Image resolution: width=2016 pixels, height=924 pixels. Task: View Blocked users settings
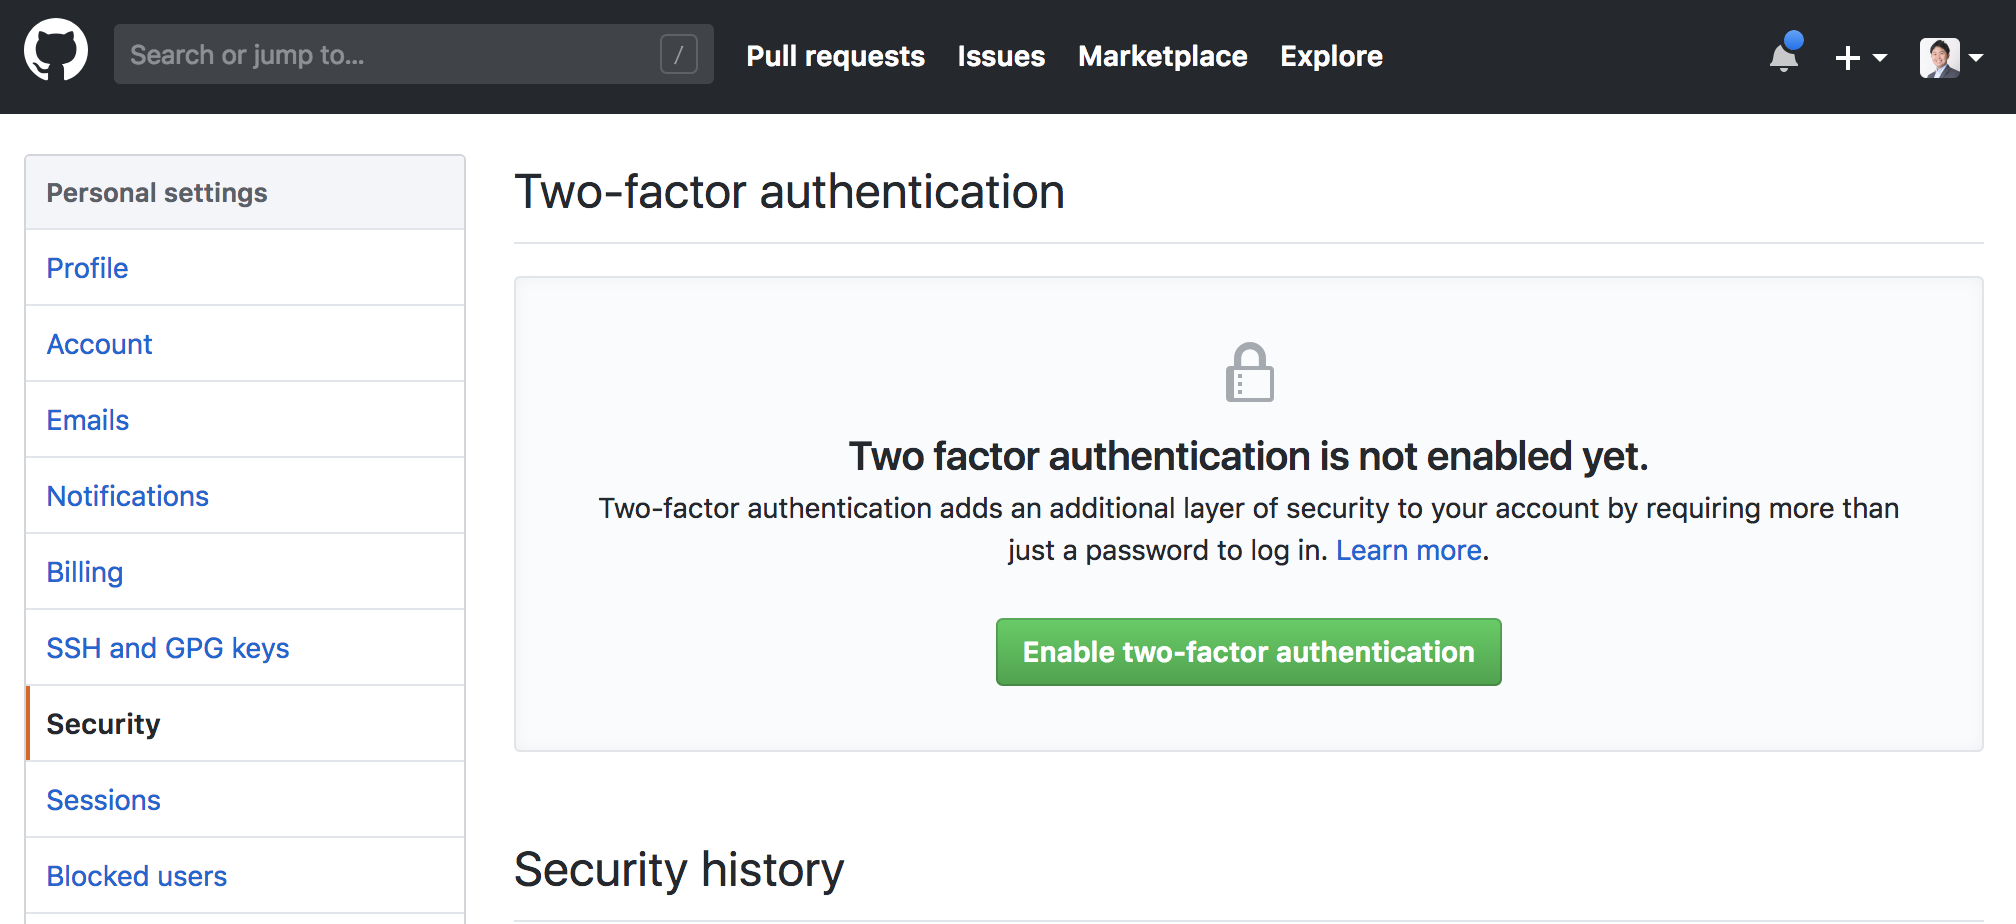point(136,875)
